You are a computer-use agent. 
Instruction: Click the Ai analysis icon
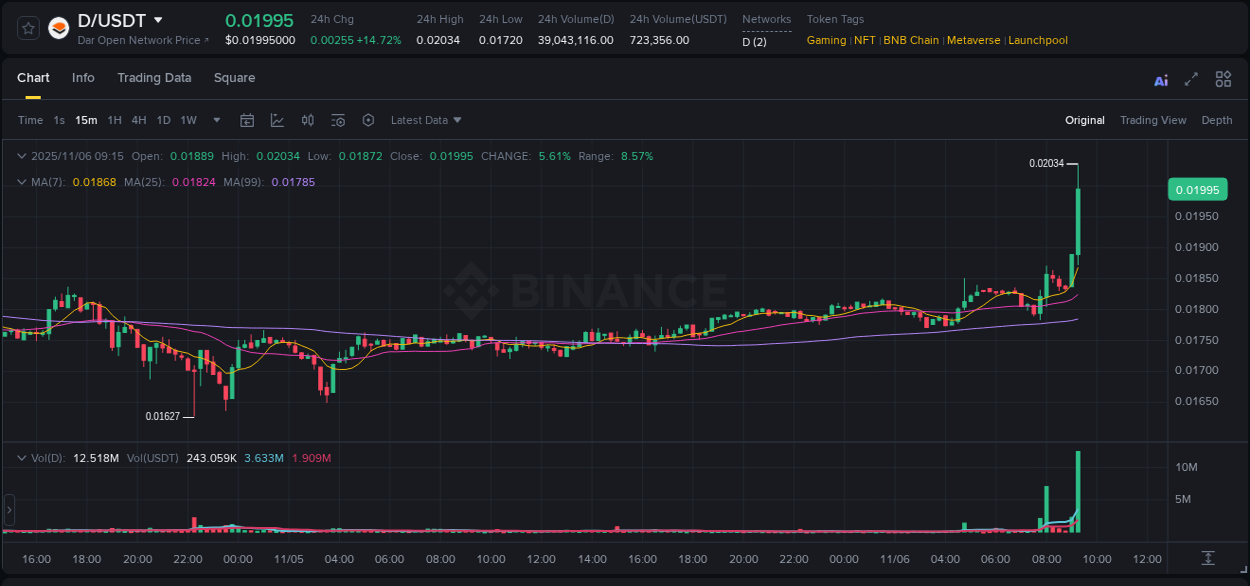click(x=1161, y=78)
